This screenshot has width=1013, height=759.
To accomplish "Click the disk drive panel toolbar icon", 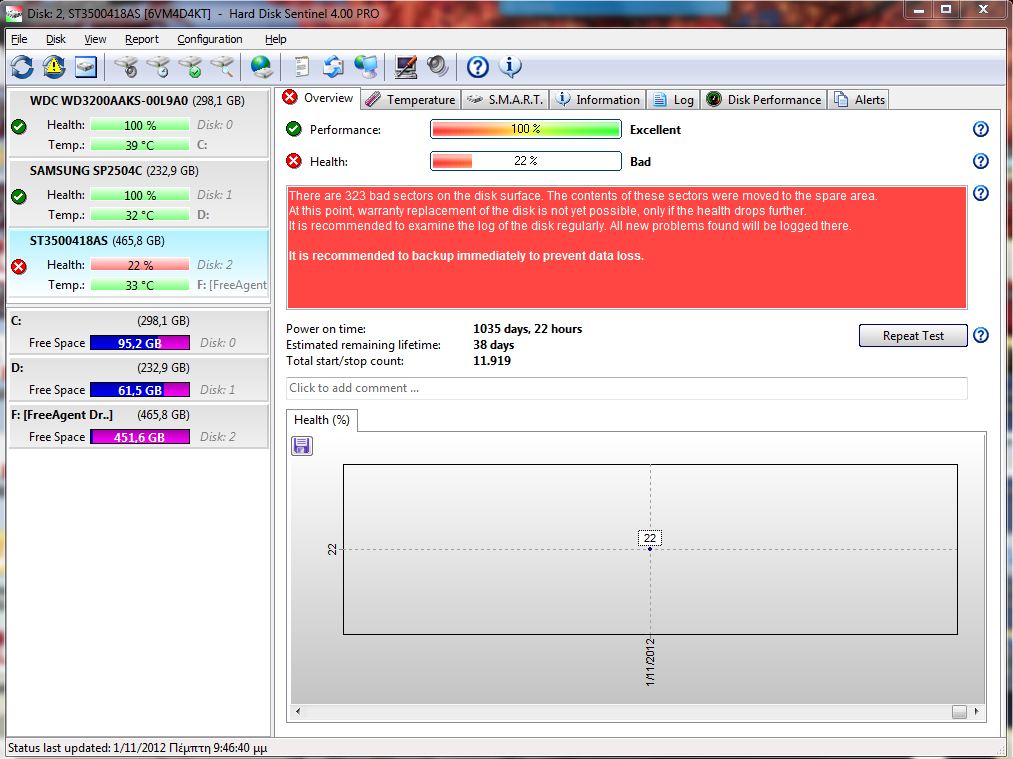I will click(x=85, y=67).
